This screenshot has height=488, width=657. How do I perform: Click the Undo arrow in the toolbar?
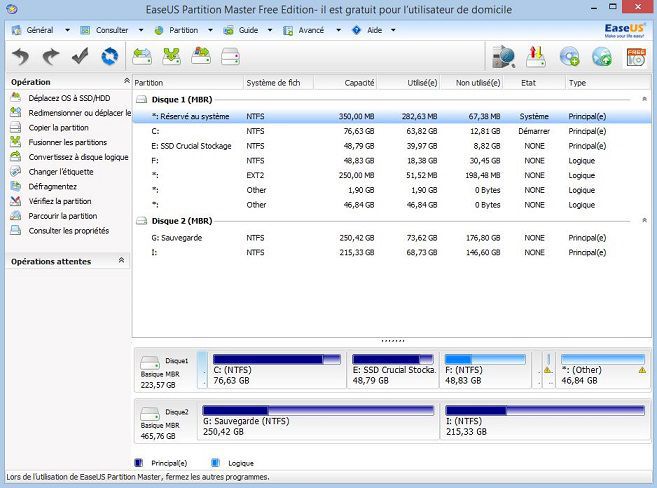21,56
